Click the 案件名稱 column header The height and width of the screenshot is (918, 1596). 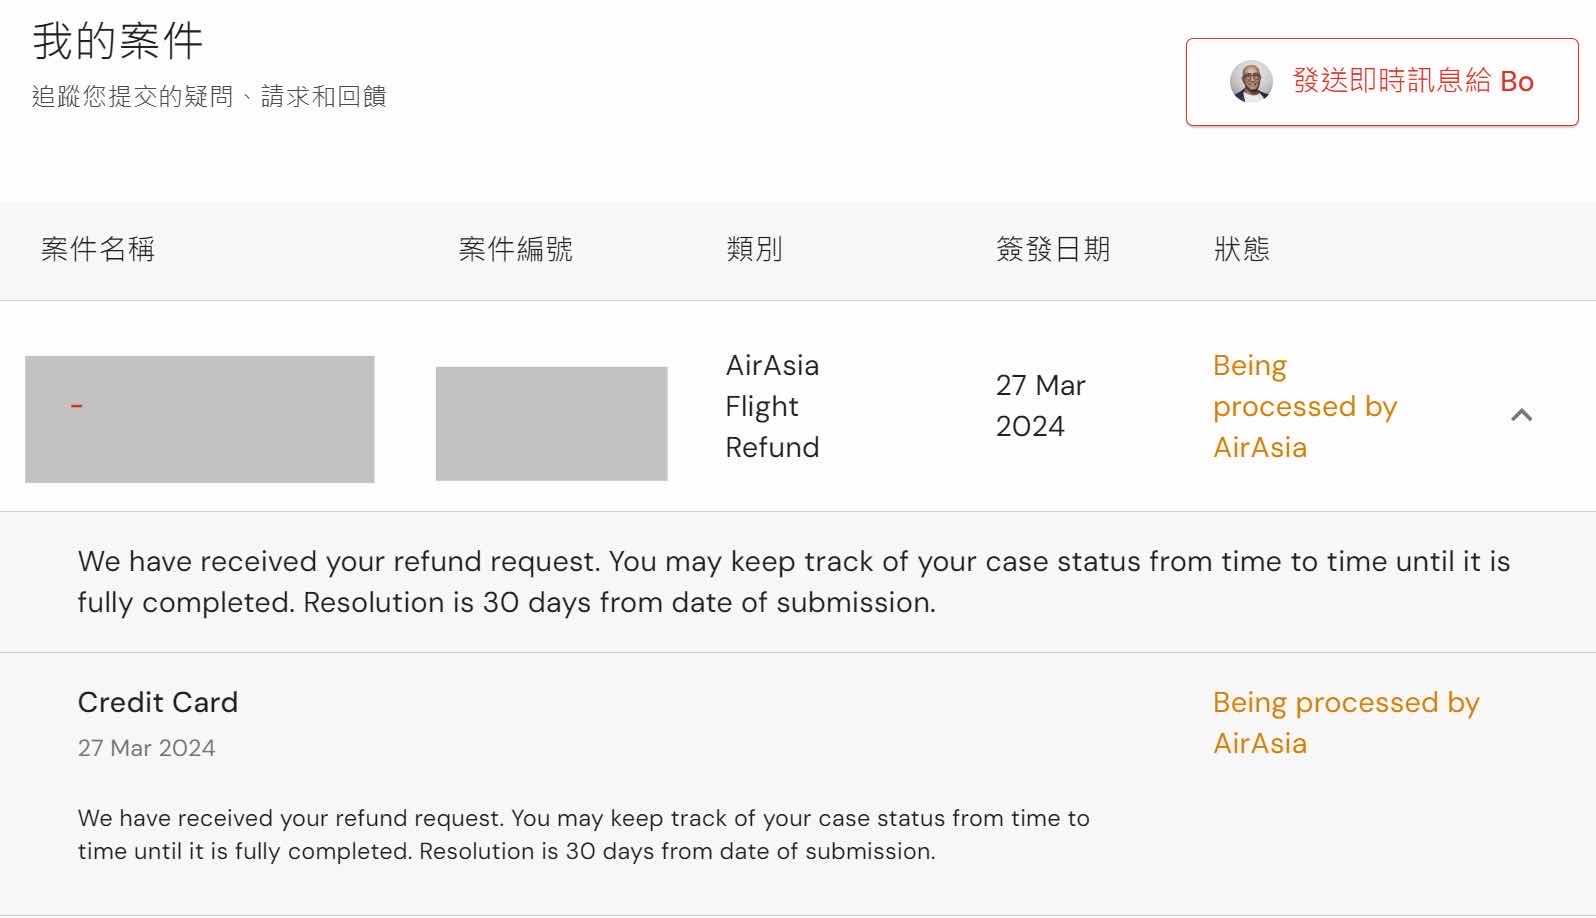point(98,249)
